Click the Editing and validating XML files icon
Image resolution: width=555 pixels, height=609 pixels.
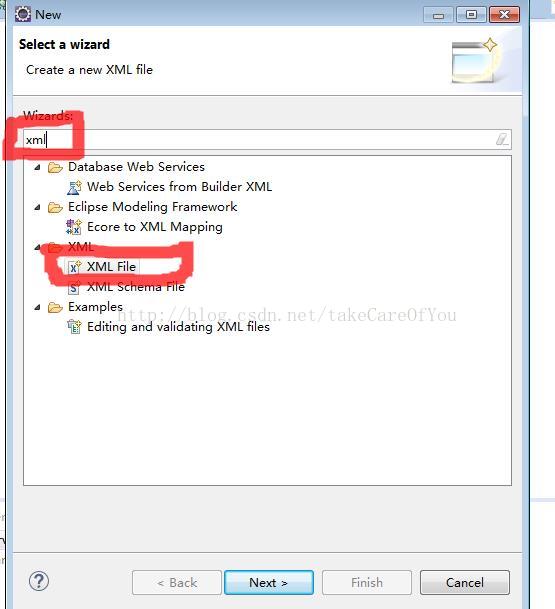click(x=74, y=327)
